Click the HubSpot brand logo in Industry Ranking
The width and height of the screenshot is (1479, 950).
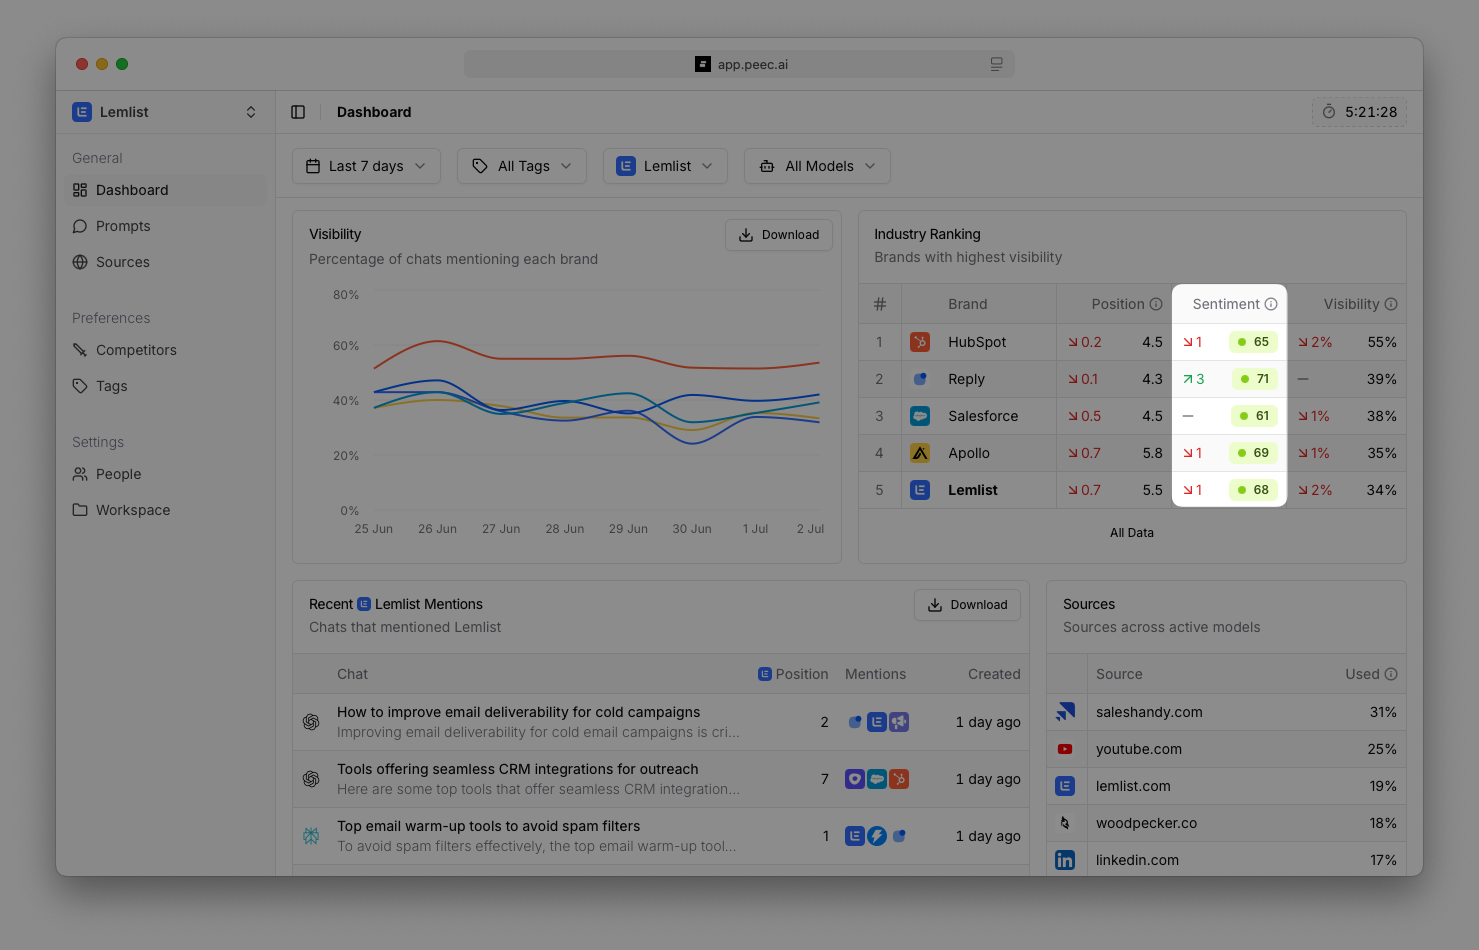[919, 341]
